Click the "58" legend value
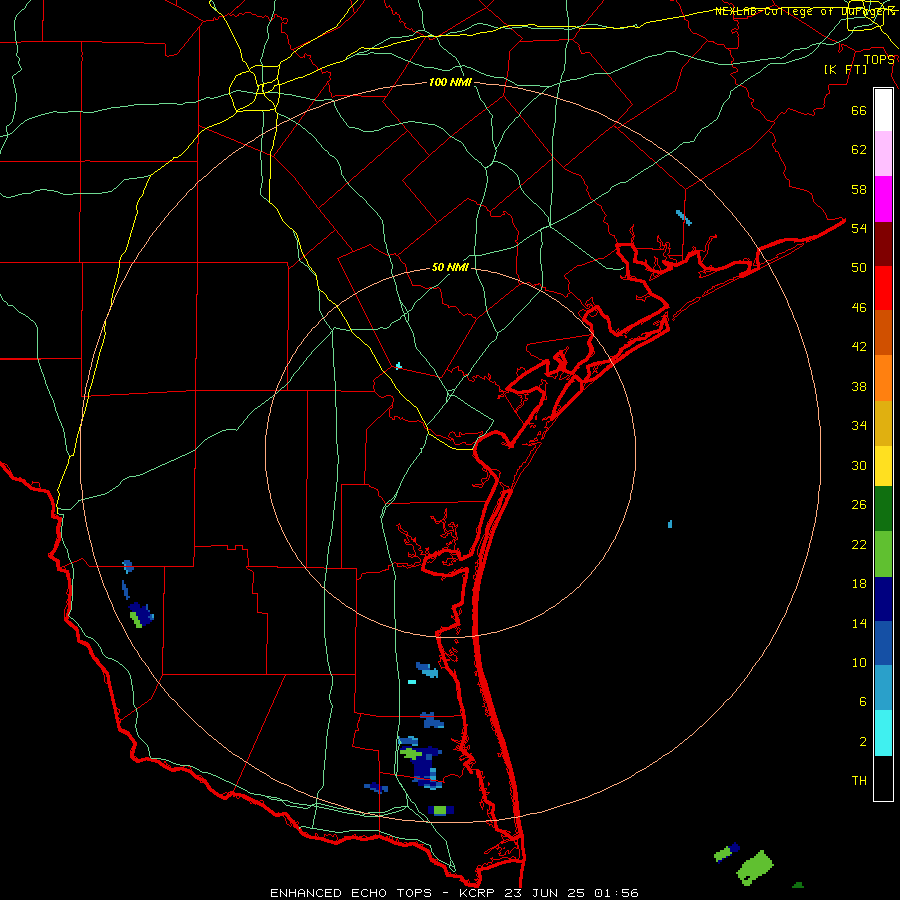 pyautogui.click(x=859, y=189)
